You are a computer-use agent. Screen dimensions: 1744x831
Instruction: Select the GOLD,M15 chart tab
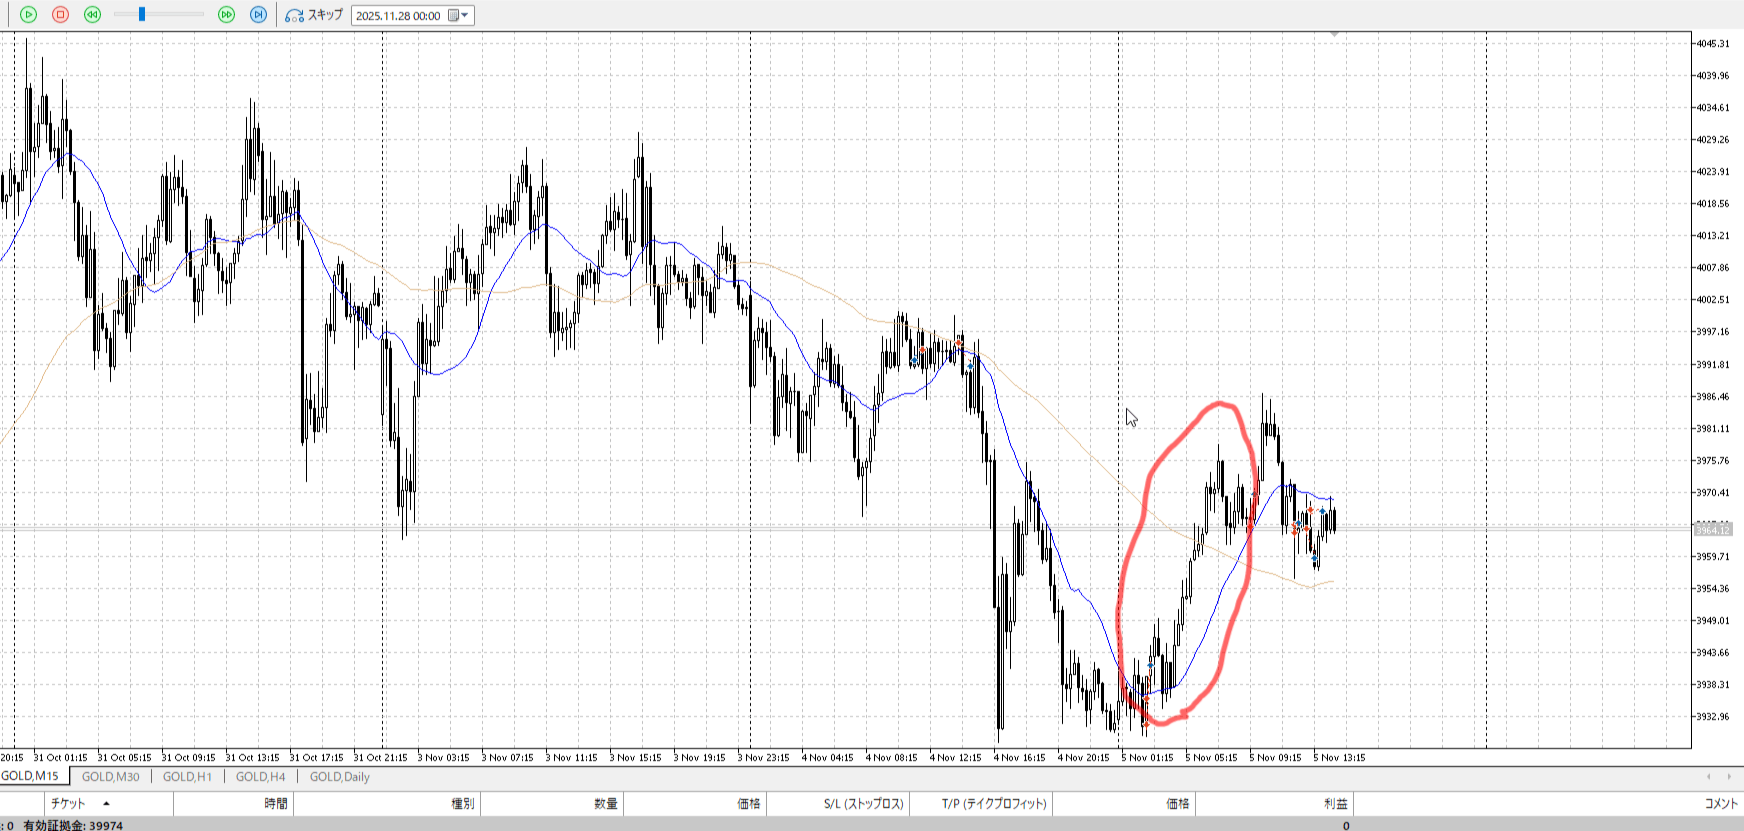[x=30, y=776]
